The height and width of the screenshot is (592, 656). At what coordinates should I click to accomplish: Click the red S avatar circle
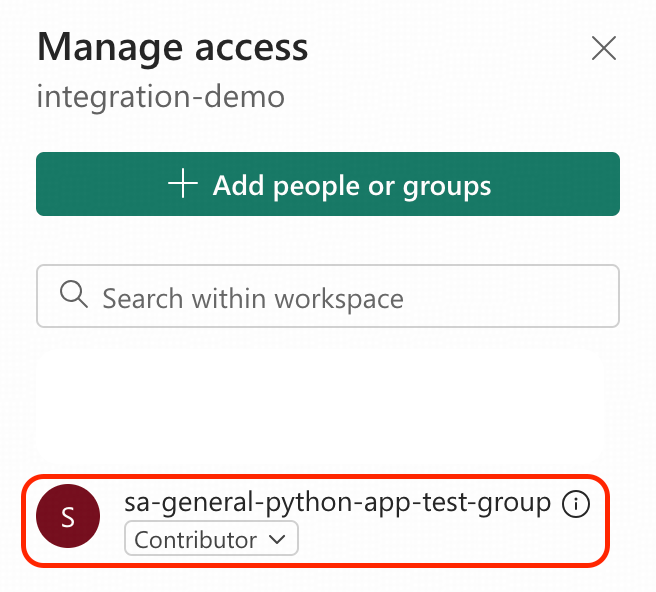(68, 516)
